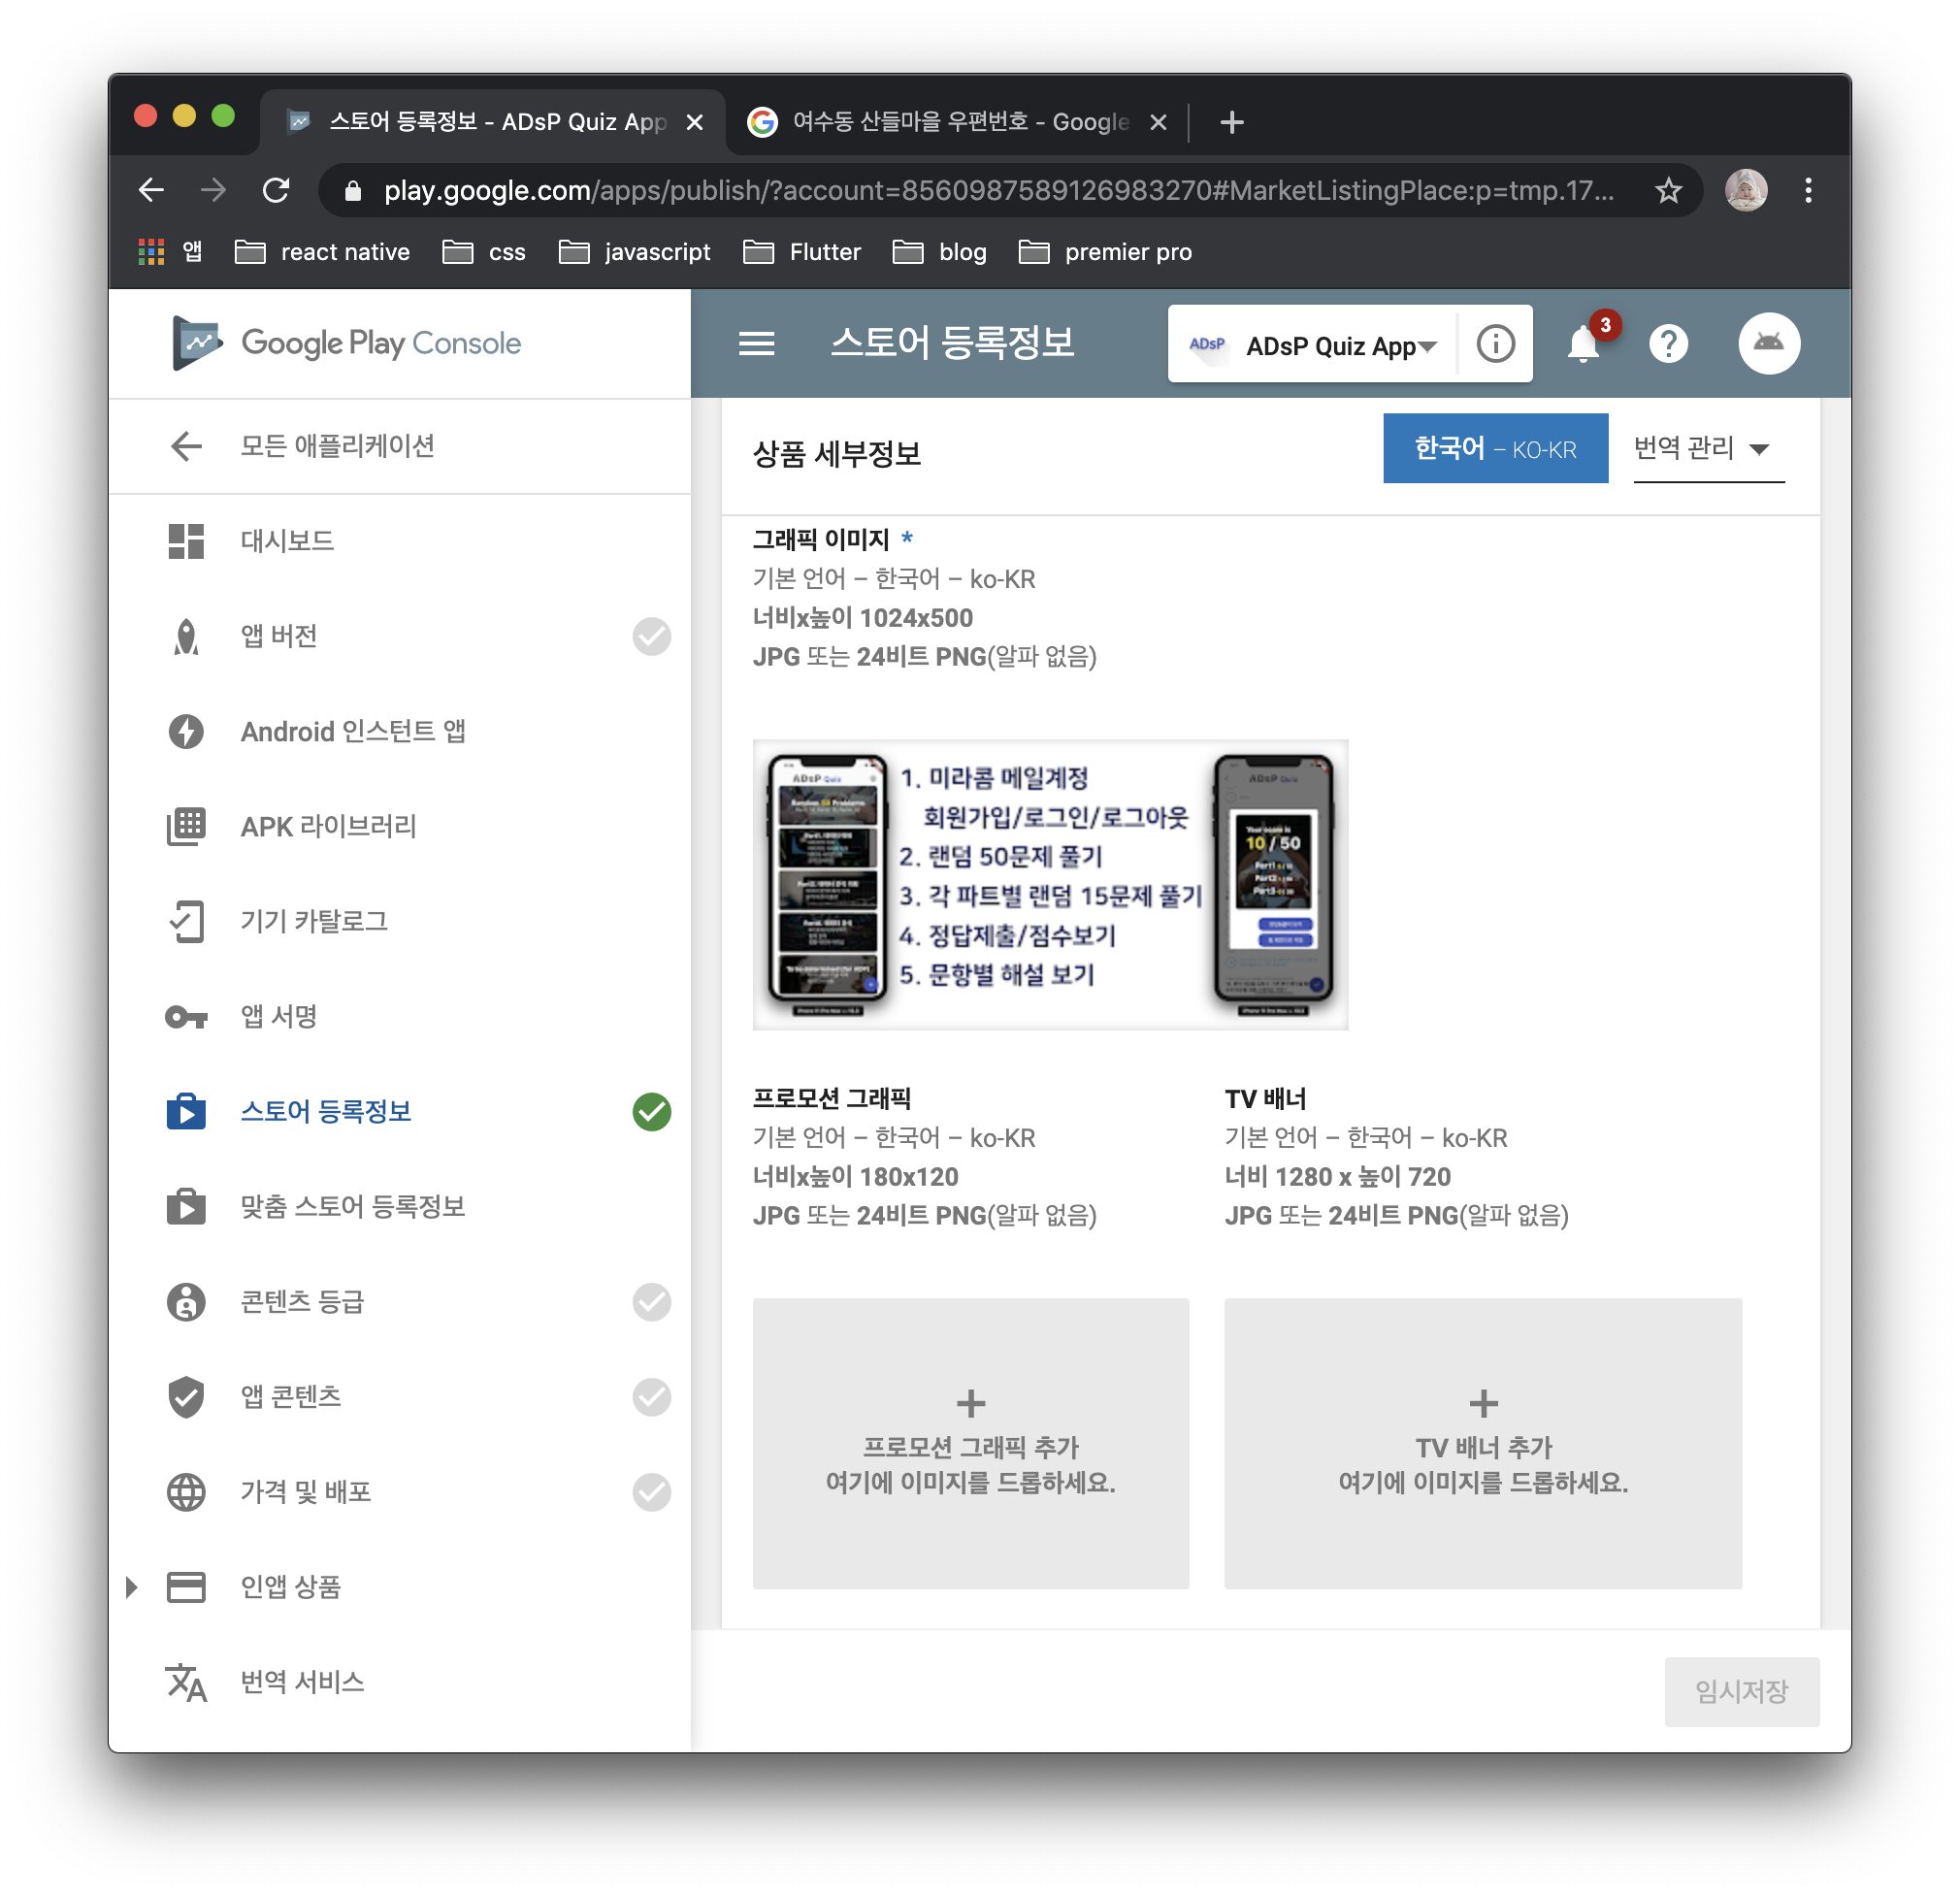Click the app info circle icon
This screenshot has width=1960, height=1896.
(x=1495, y=344)
